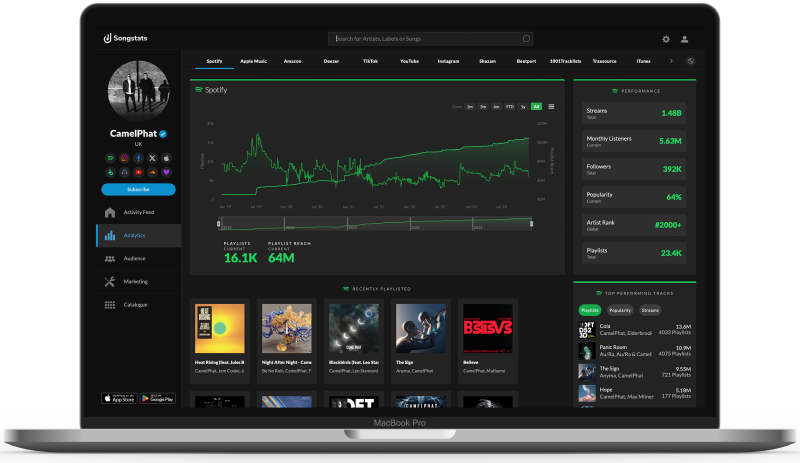Image resolution: width=800 pixels, height=463 pixels.
Task: Set chart zoom to All
Action: click(536, 107)
